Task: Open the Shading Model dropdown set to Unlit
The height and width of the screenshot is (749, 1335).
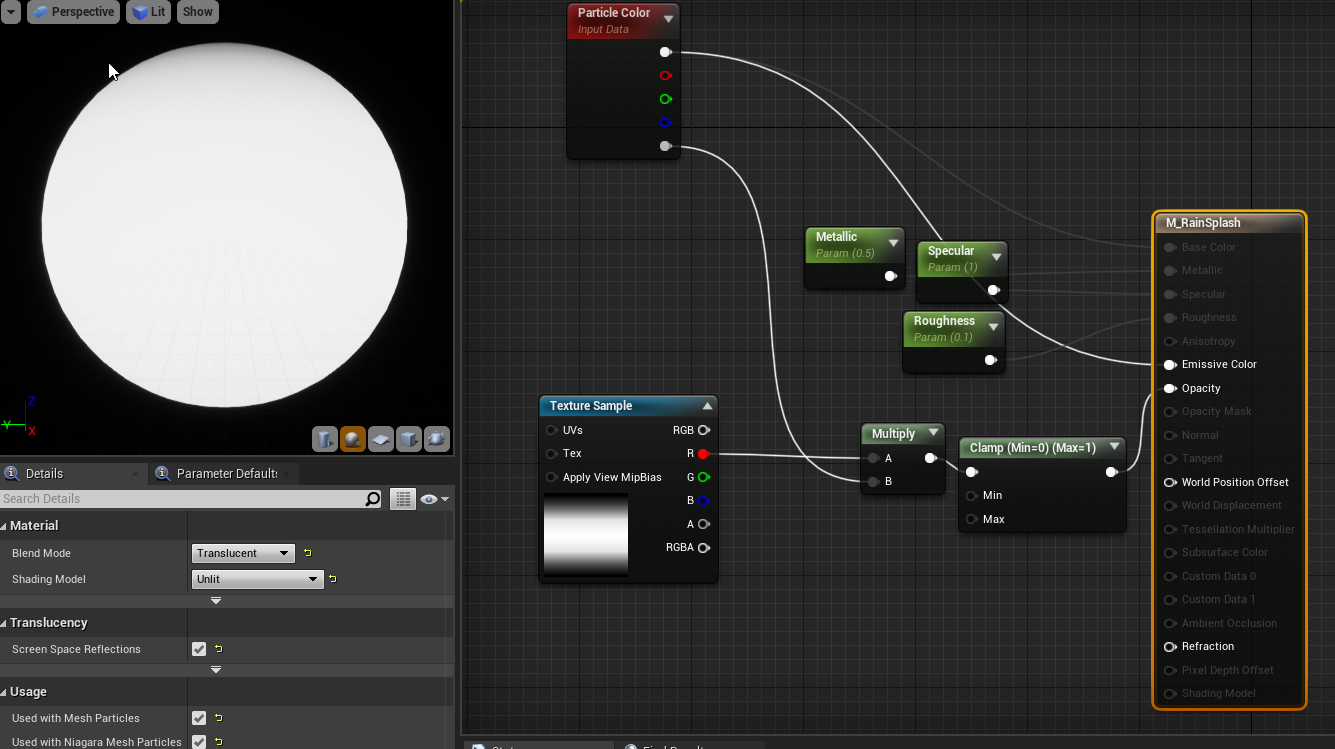Action: [257, 578]
